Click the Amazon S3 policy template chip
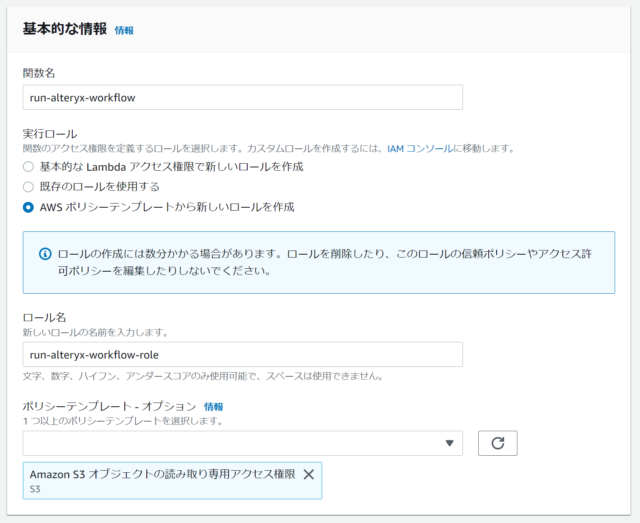The image size is (640, 523). 172,481
